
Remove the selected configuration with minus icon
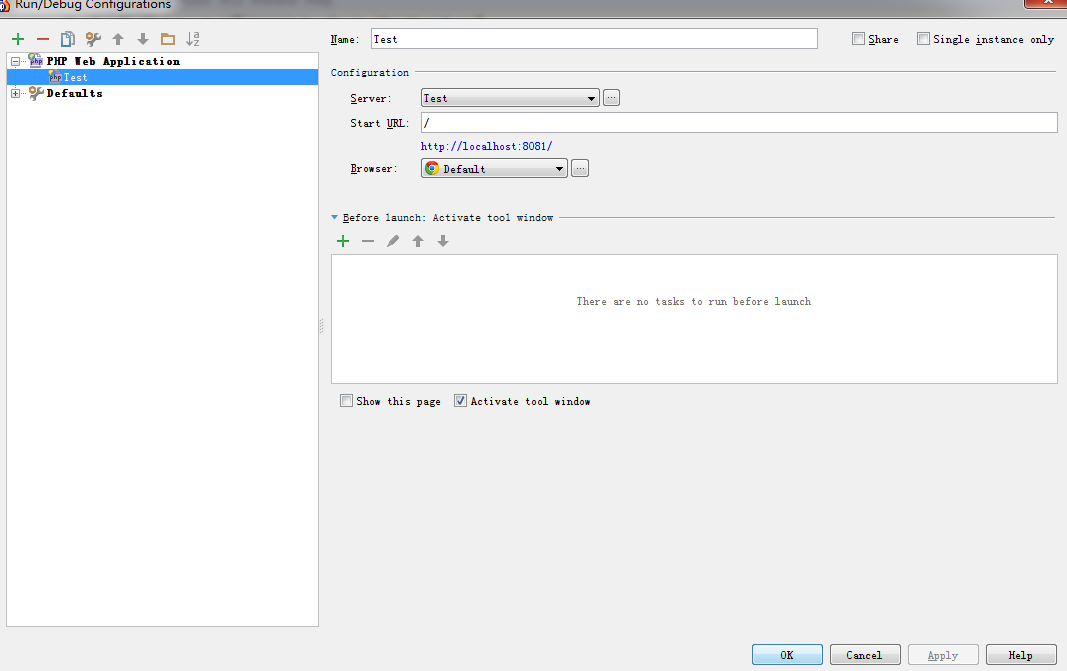[43, 39]
